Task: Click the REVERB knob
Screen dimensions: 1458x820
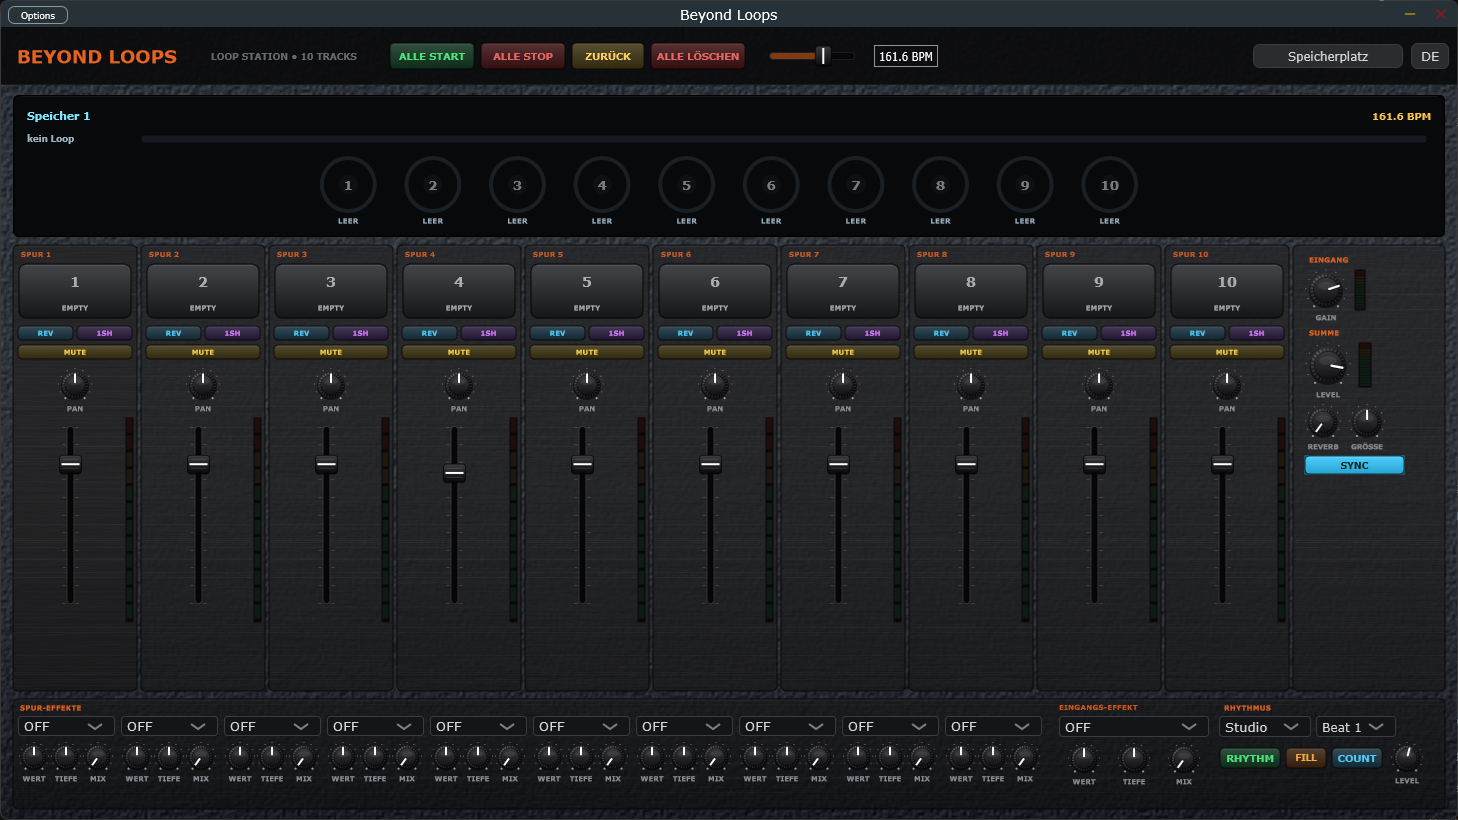Action: [1323, 423]
